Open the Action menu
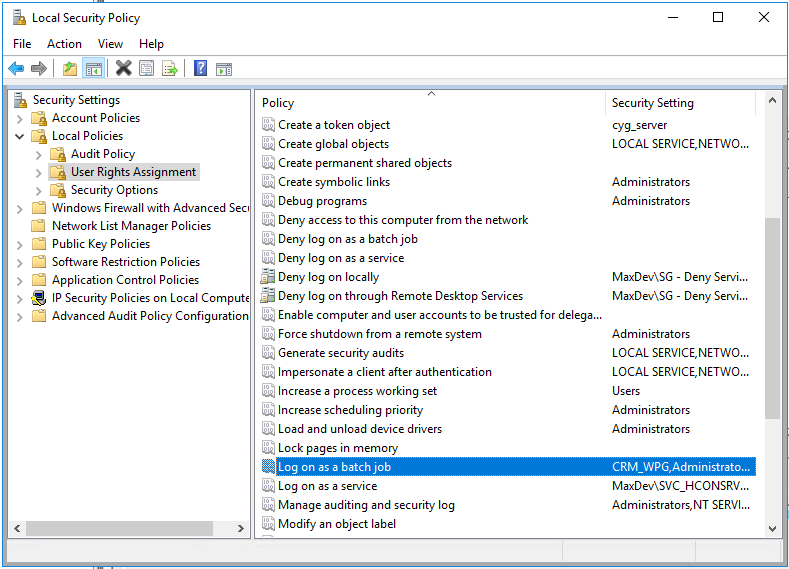Viewport: 789px width, 569px height. click(64, 44)
